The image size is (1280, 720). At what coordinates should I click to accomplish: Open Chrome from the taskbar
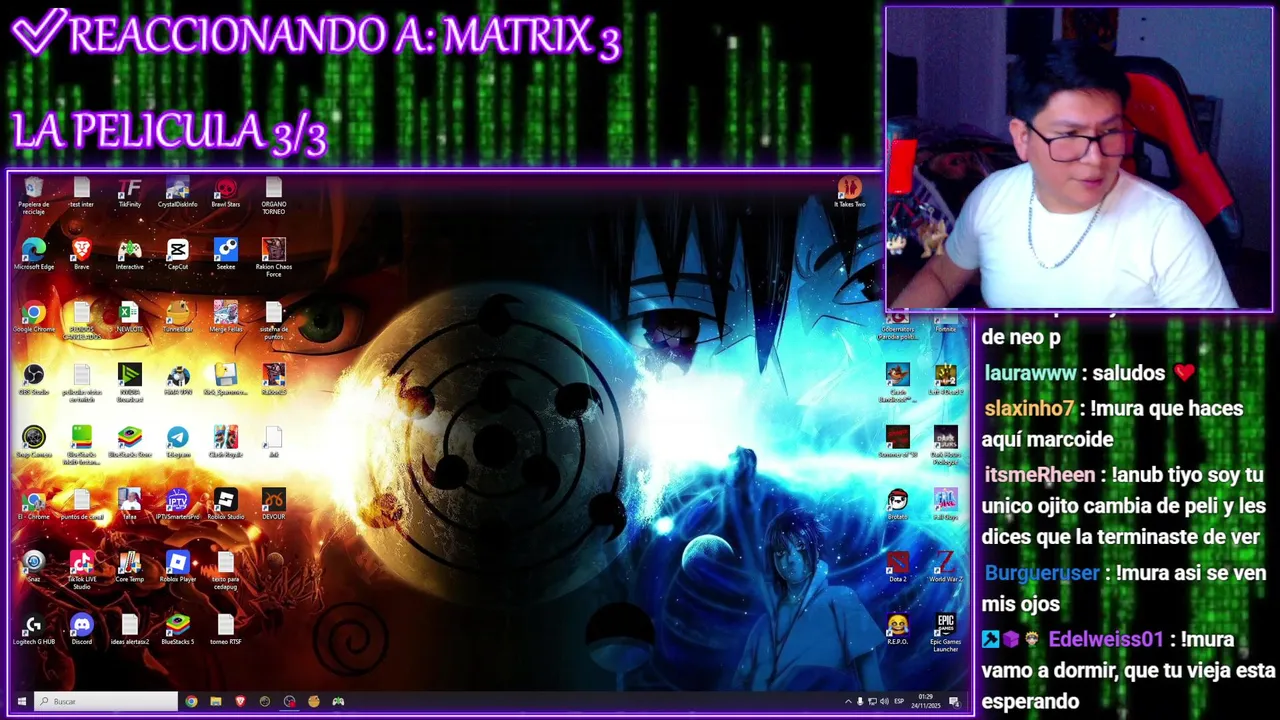tap(191, 701)
